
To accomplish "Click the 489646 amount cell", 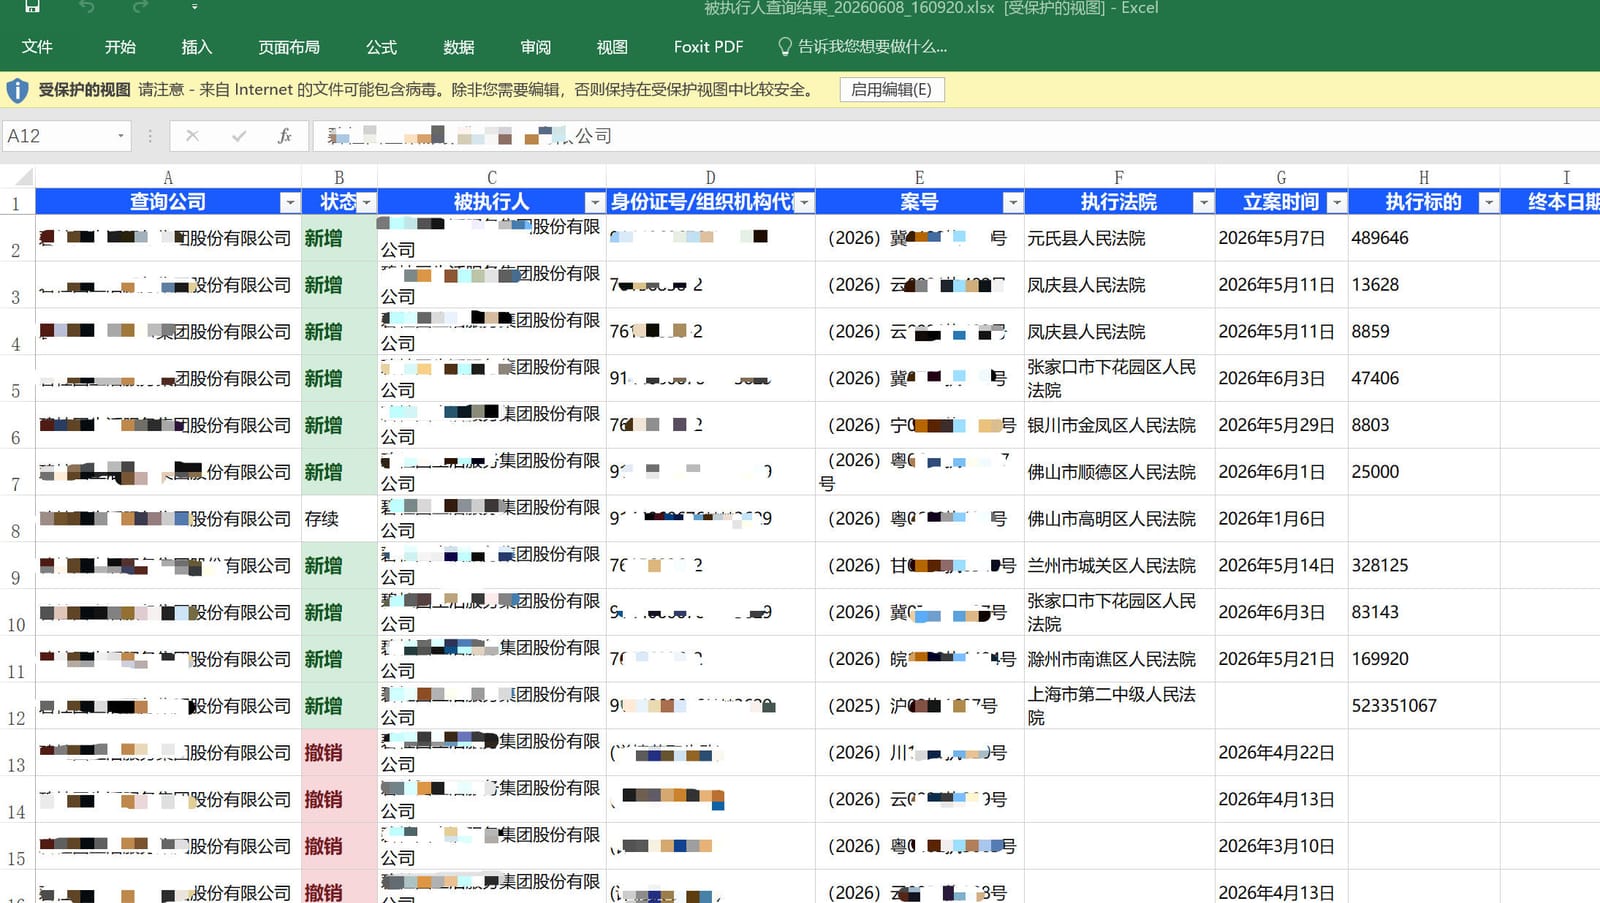I will [1424, 238].
